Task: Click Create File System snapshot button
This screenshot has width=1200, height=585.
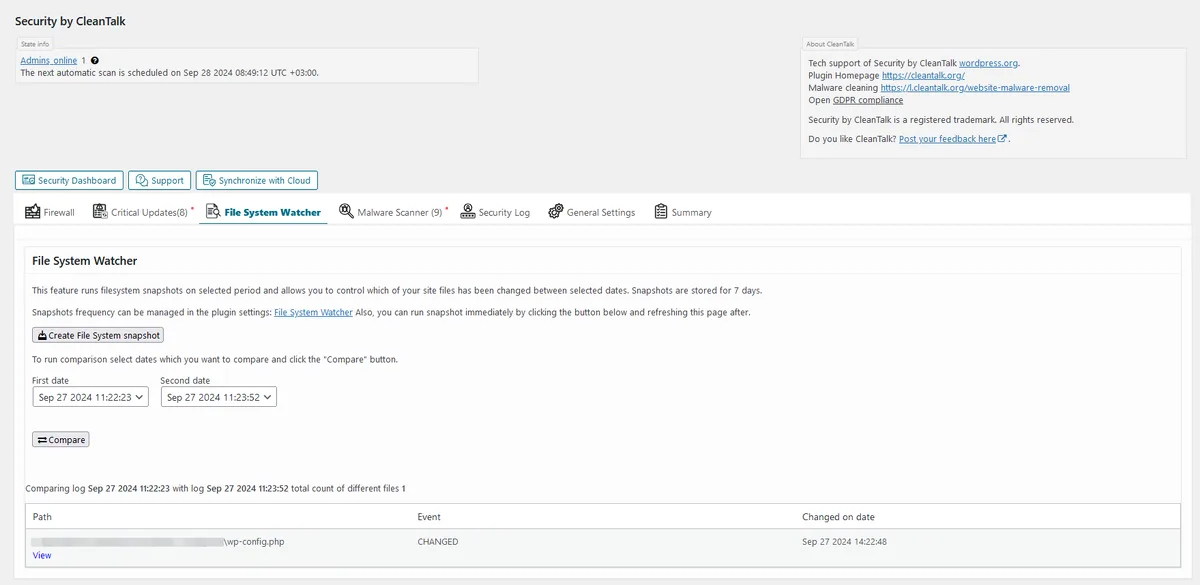Action: (98, 335)
